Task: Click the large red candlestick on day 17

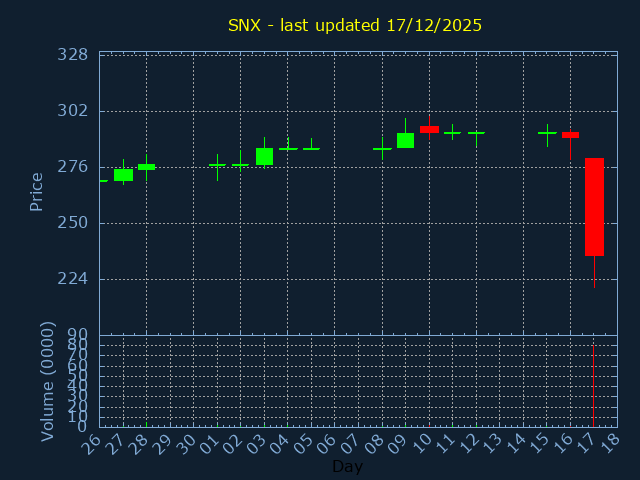Action: coord(594,207)
